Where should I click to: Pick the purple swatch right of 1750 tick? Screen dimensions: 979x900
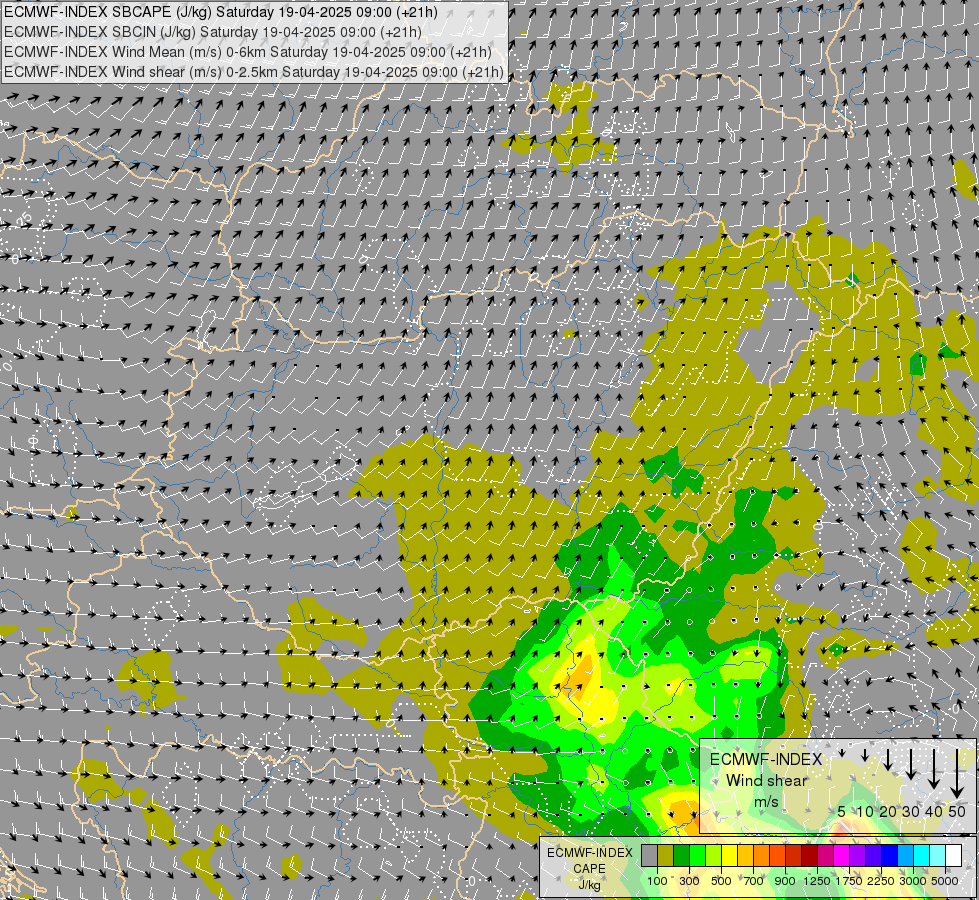[858, 856]
